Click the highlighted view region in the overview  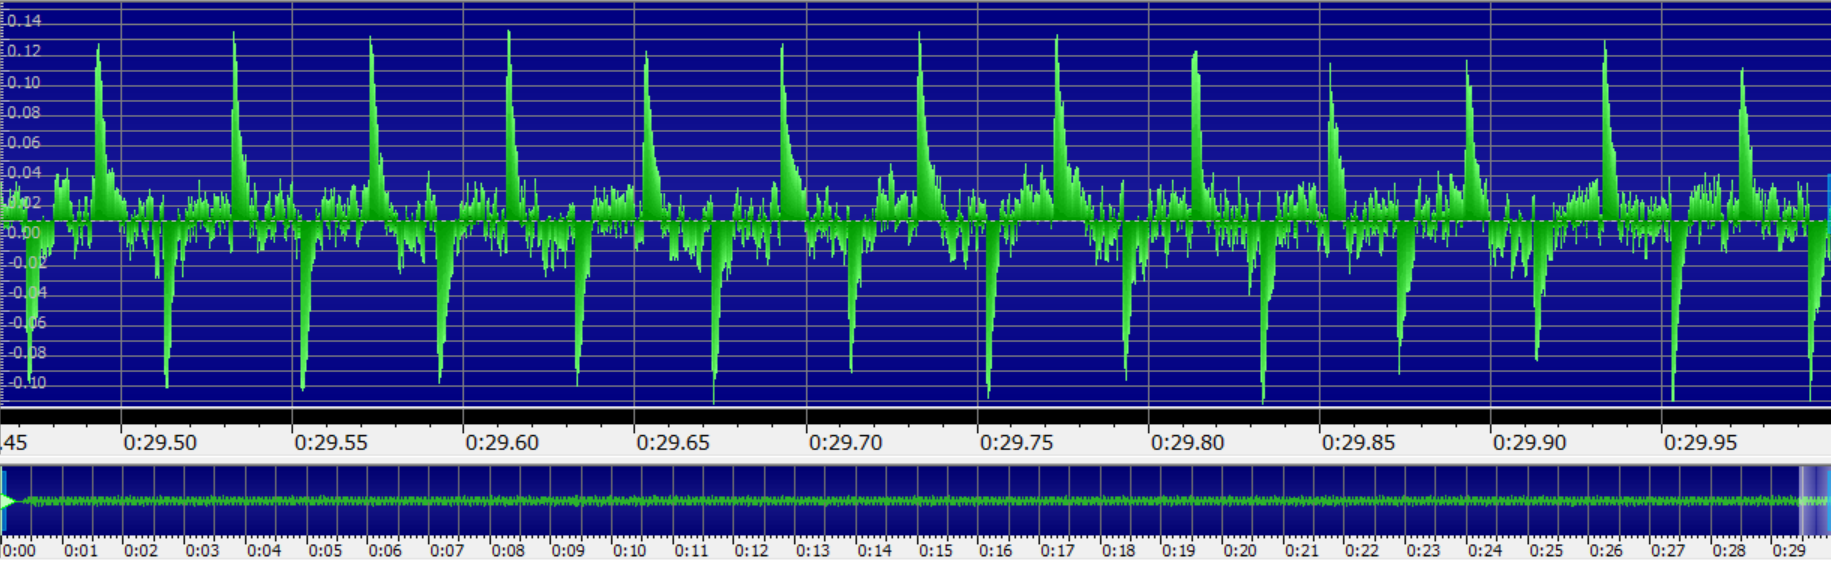[x=1813, y=501]
